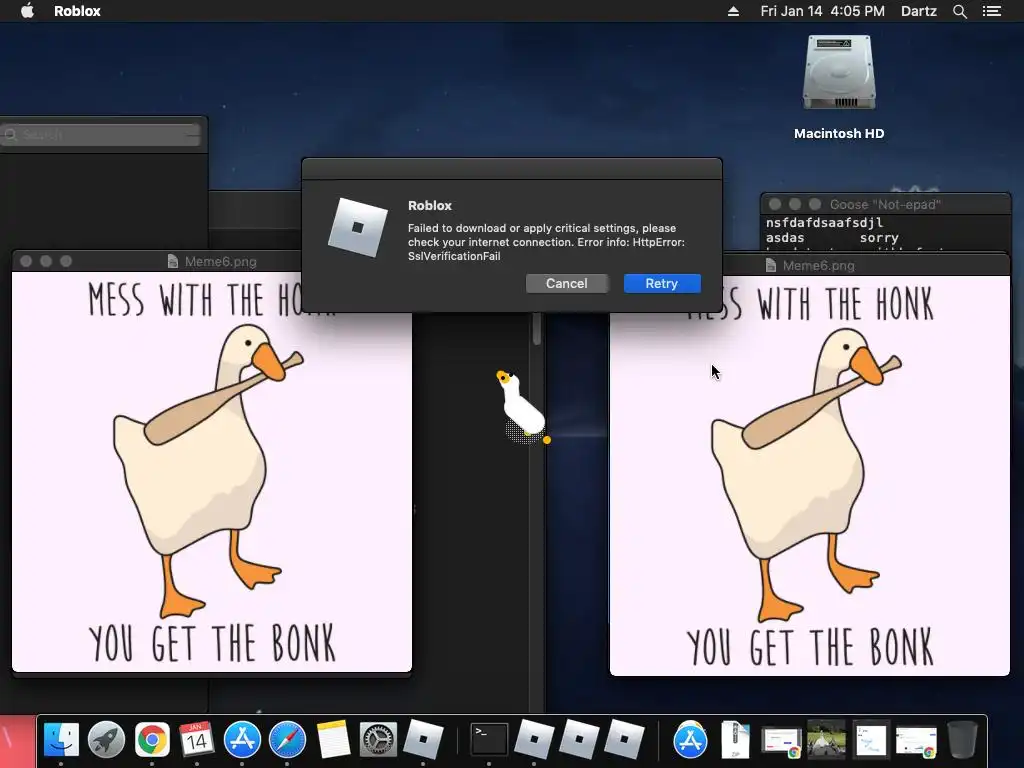This screenshot has width=1024, height=768.
Task: Open the Dartz user menu
Action: [x=918, y=11]
